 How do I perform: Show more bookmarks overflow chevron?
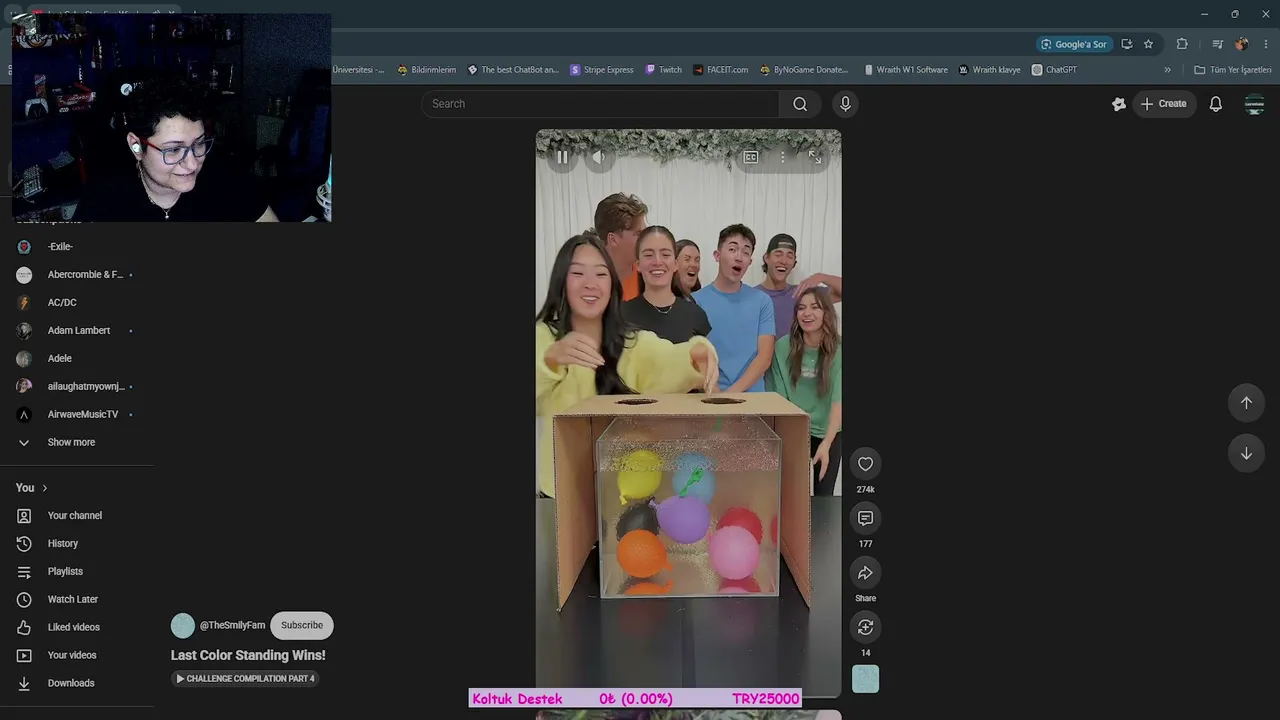(x=1167, y=70)
